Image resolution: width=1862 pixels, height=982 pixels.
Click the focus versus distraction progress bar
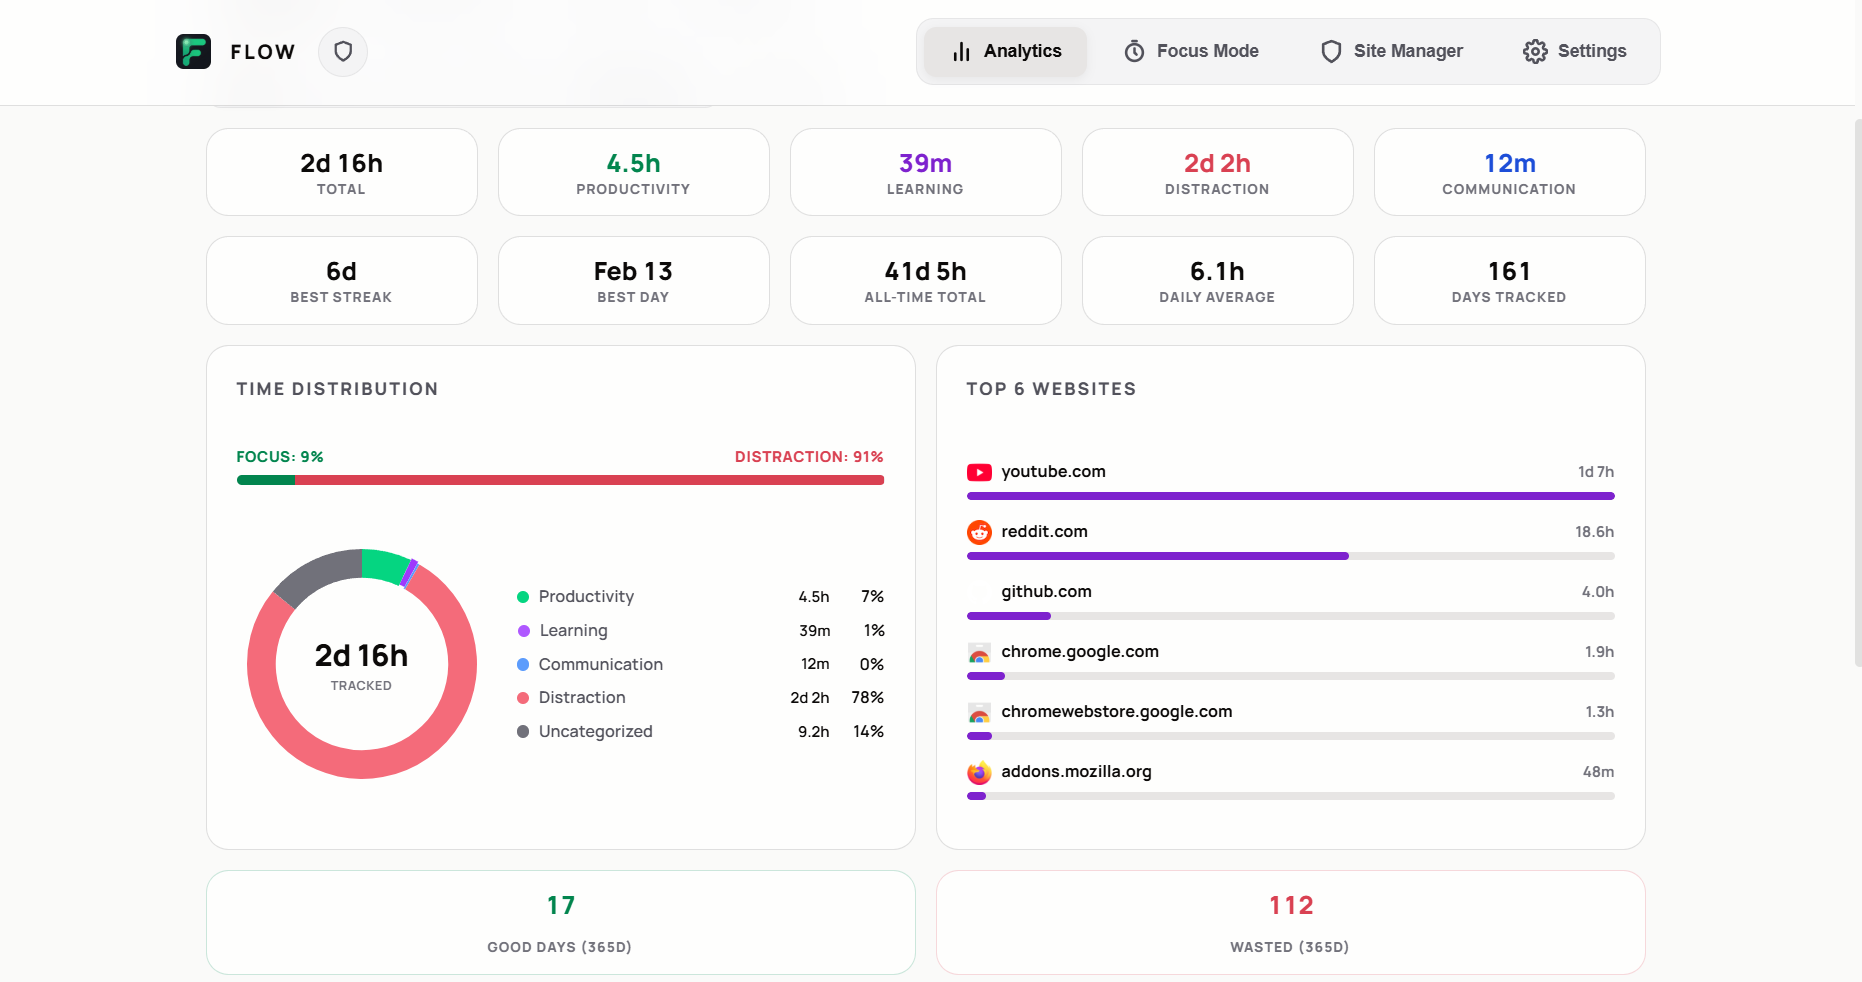[560, 480]
